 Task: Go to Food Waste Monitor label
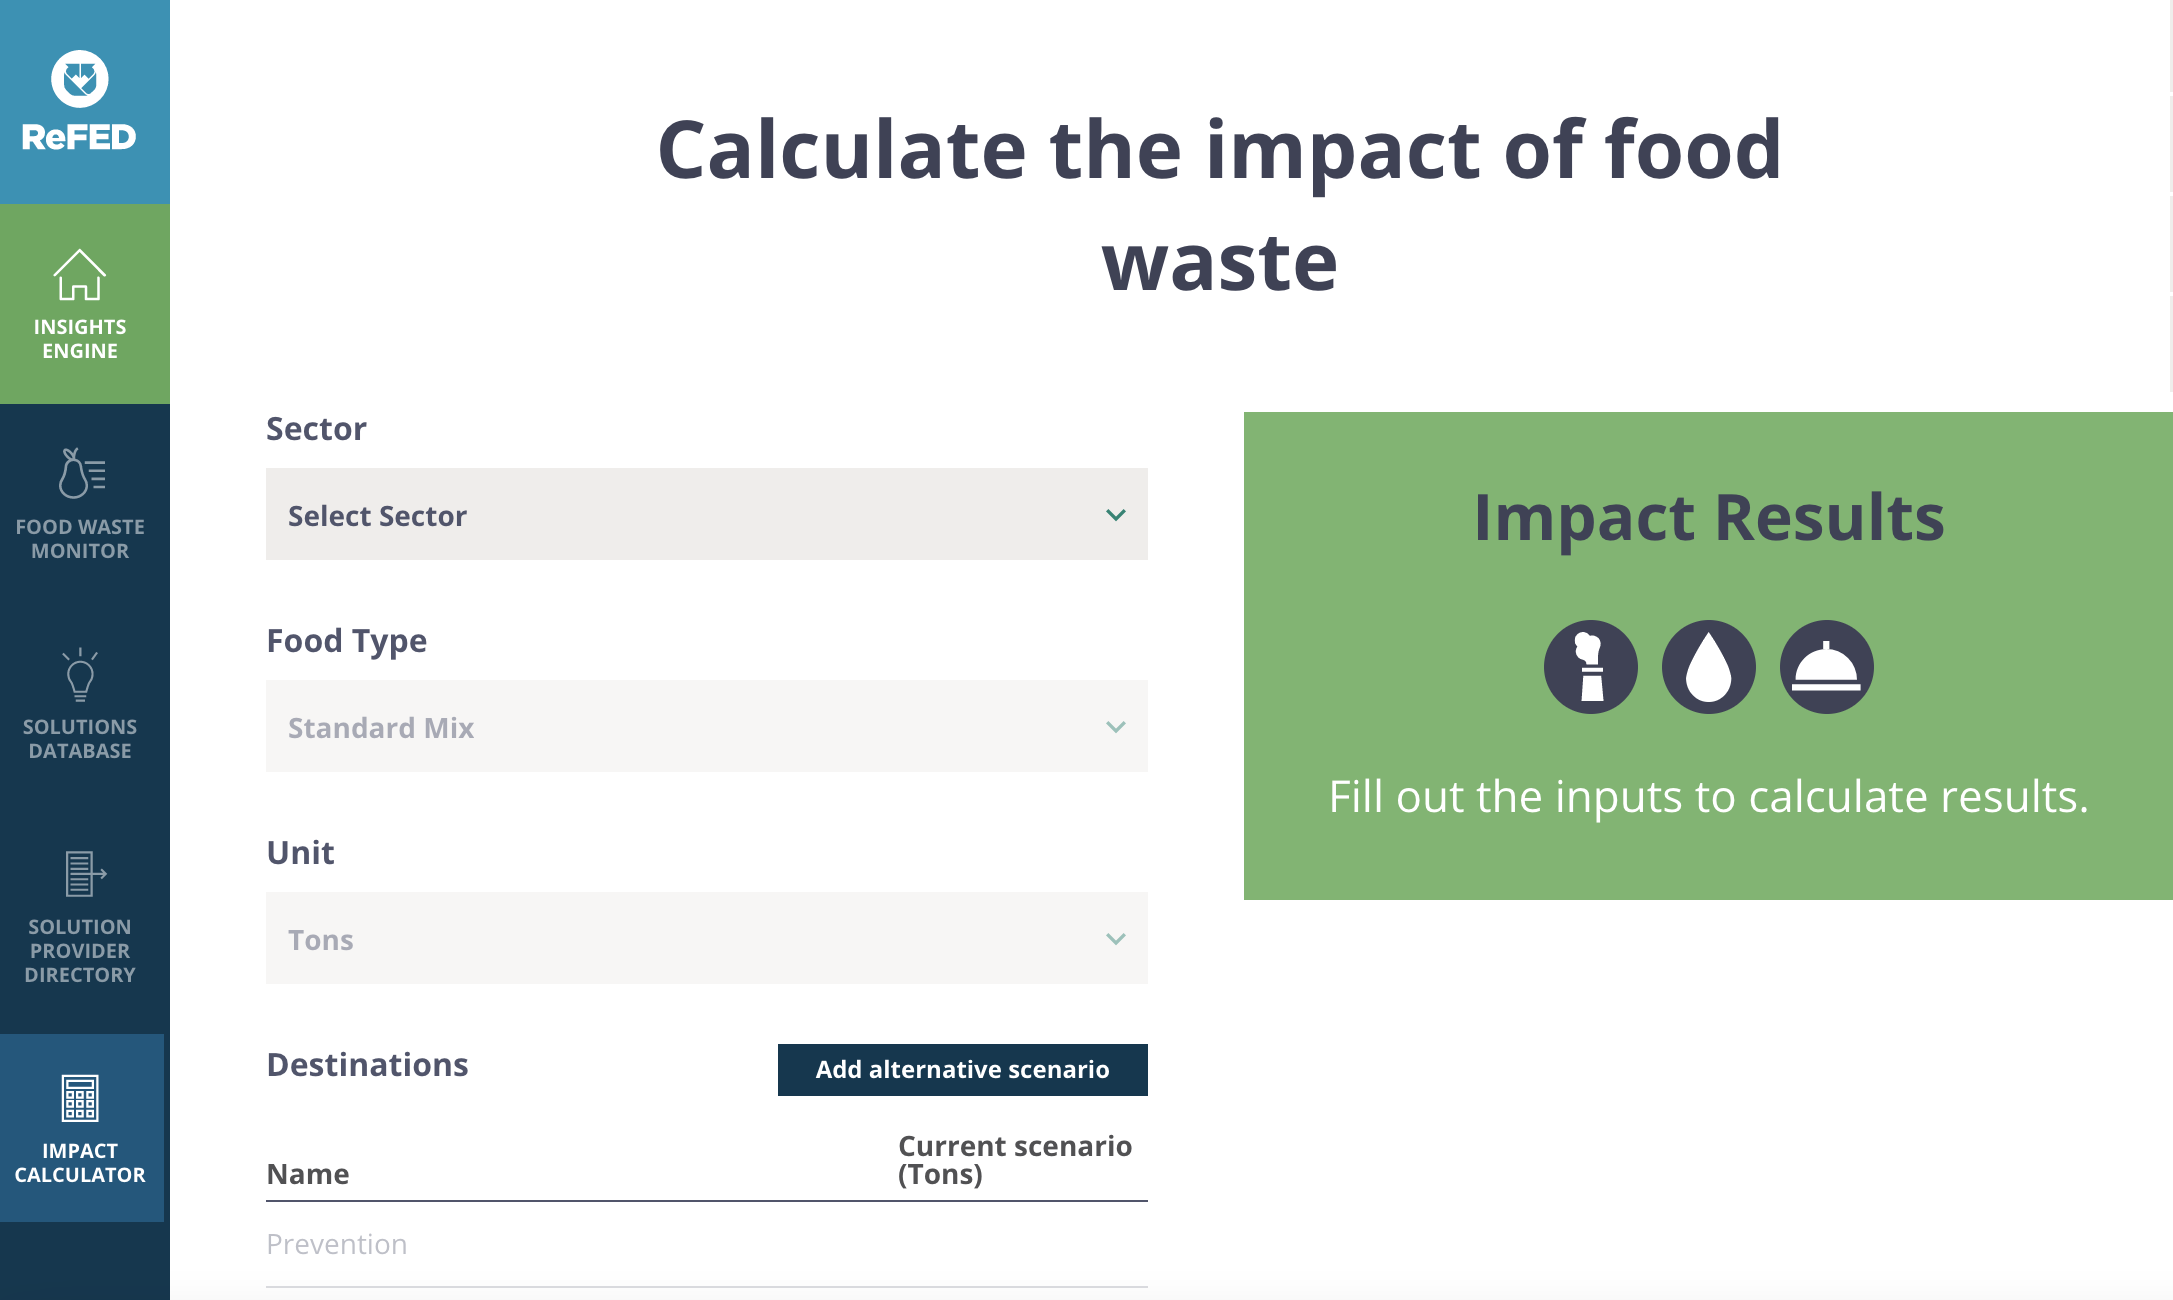(x=80, y=539)
